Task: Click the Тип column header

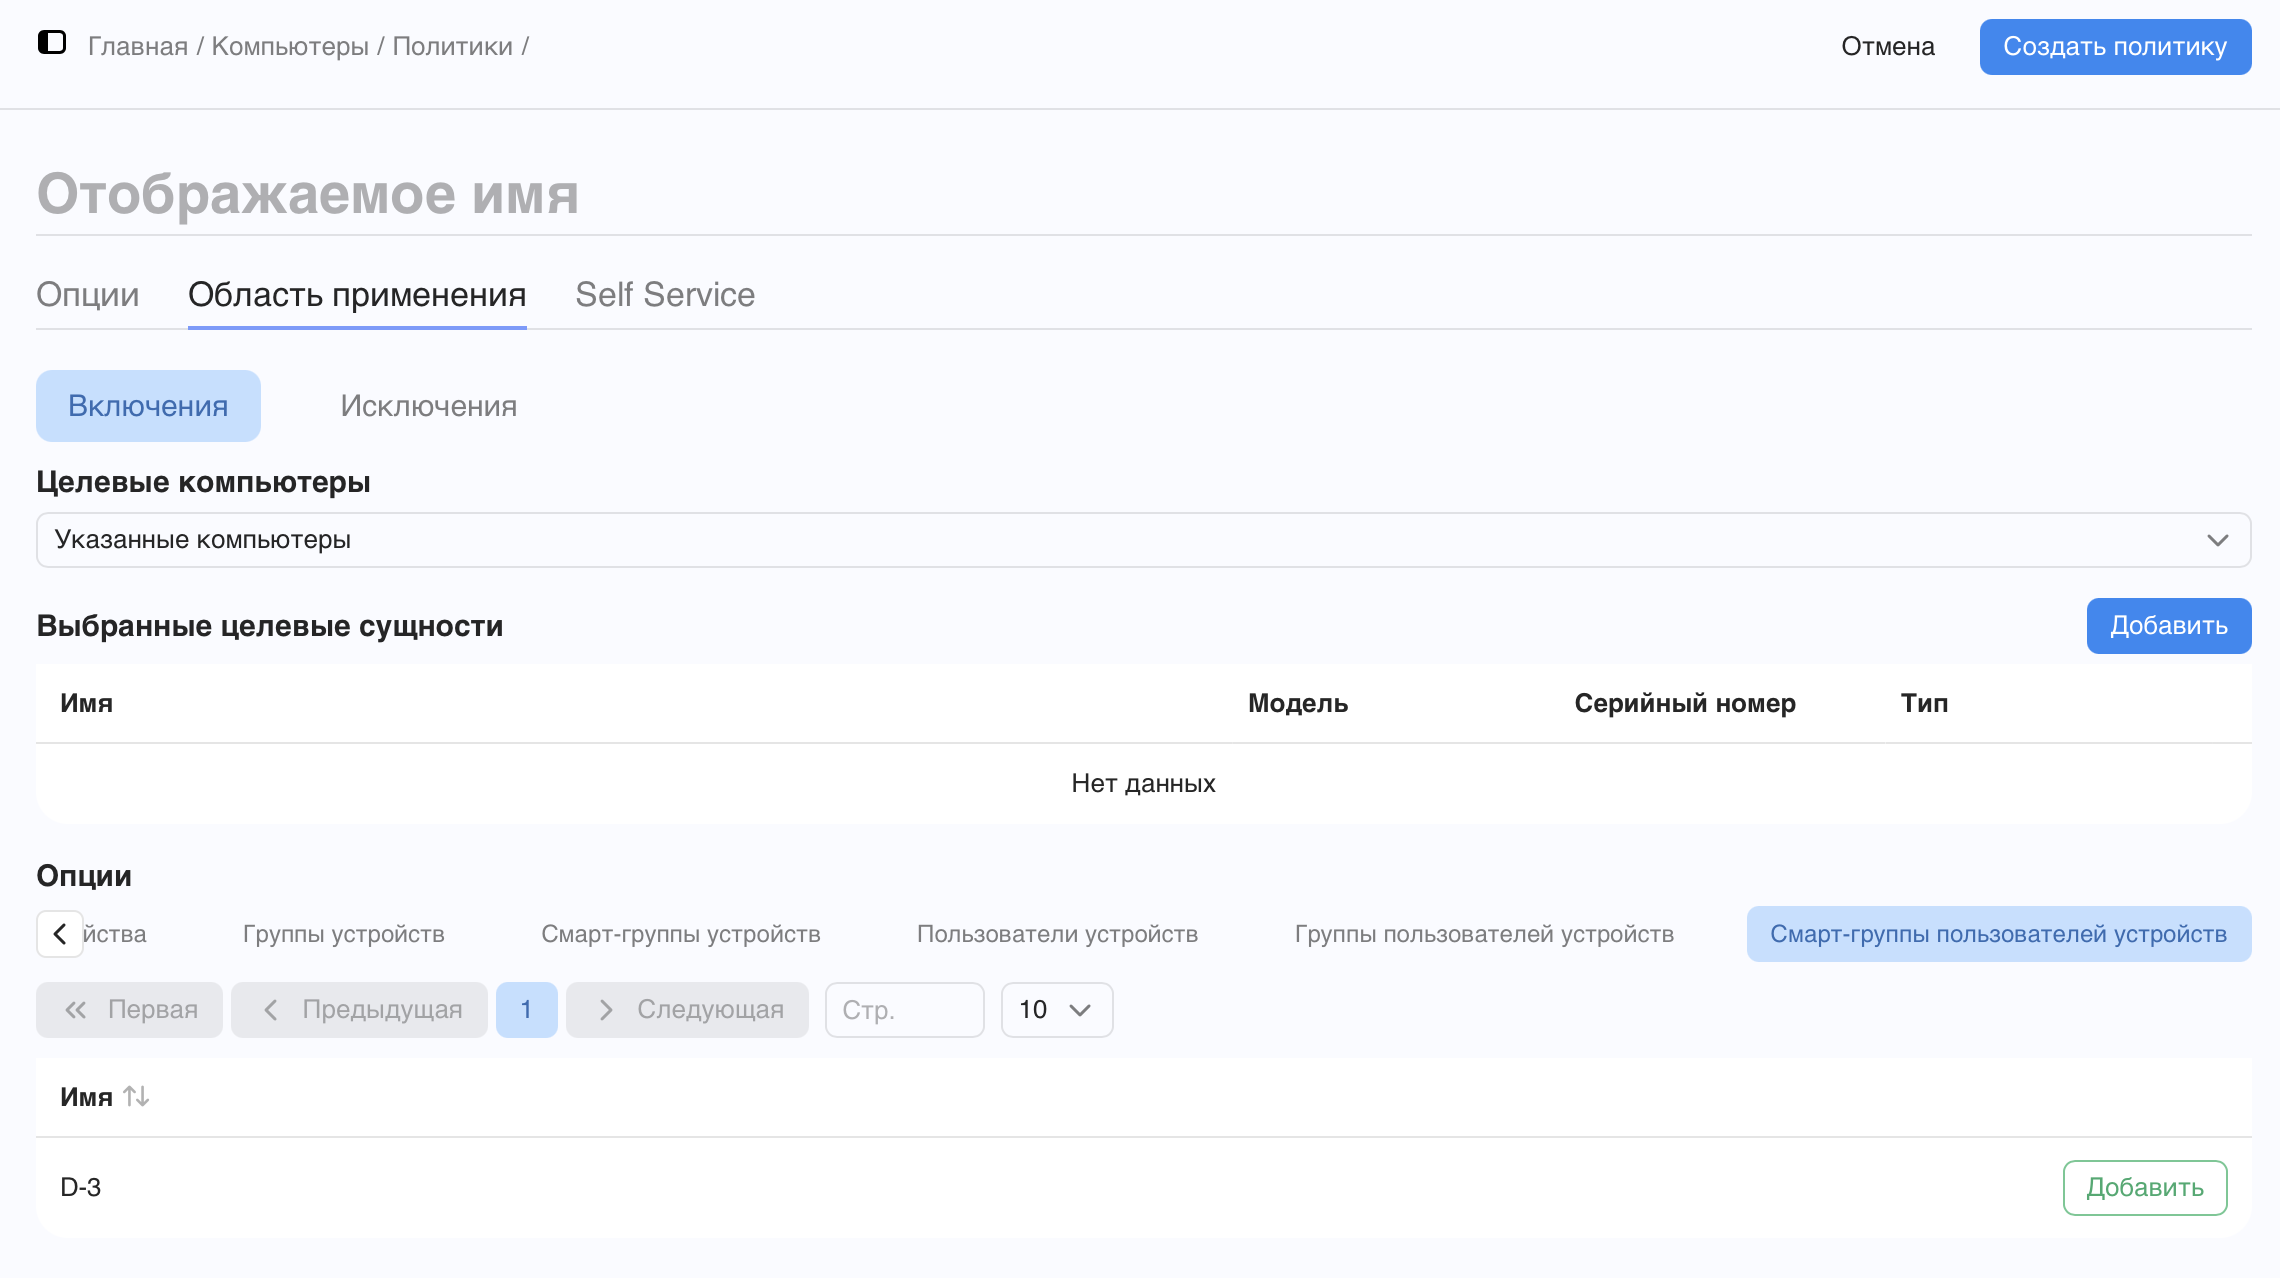Action: click(1924, 703)
